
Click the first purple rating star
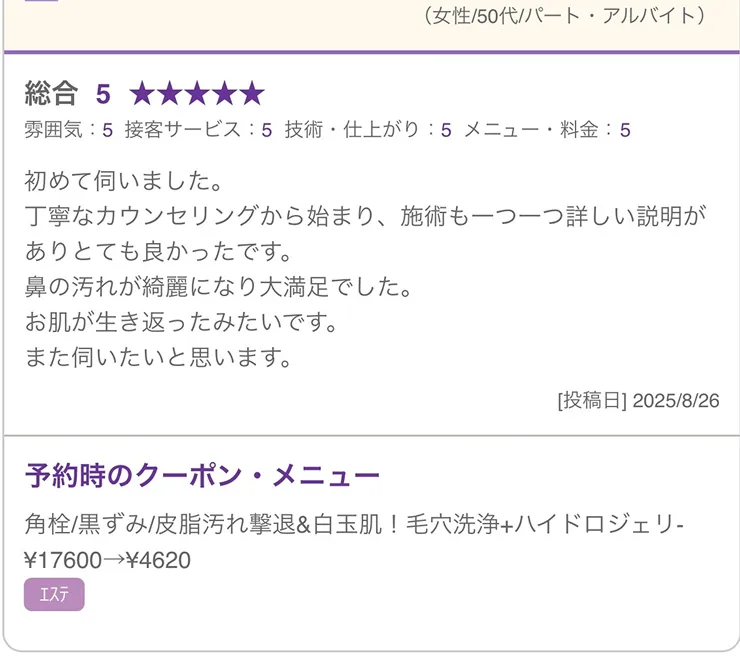coord(143,94)
